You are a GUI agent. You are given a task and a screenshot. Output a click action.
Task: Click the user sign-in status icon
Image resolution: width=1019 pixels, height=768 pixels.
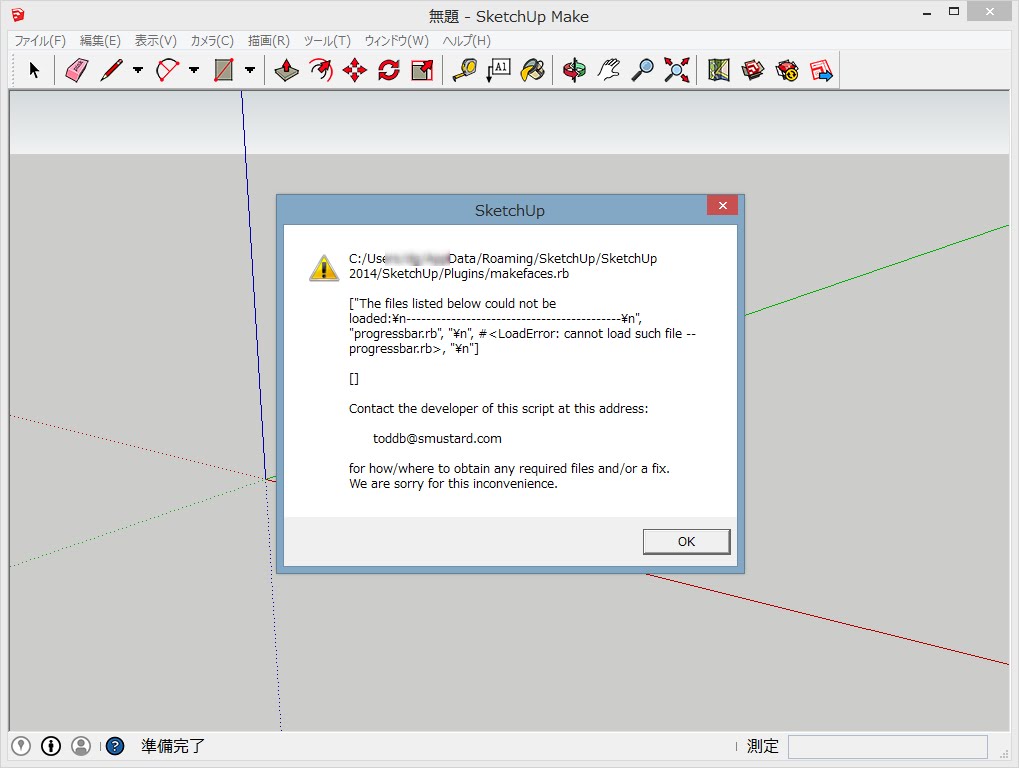click(x=81, y=746)
